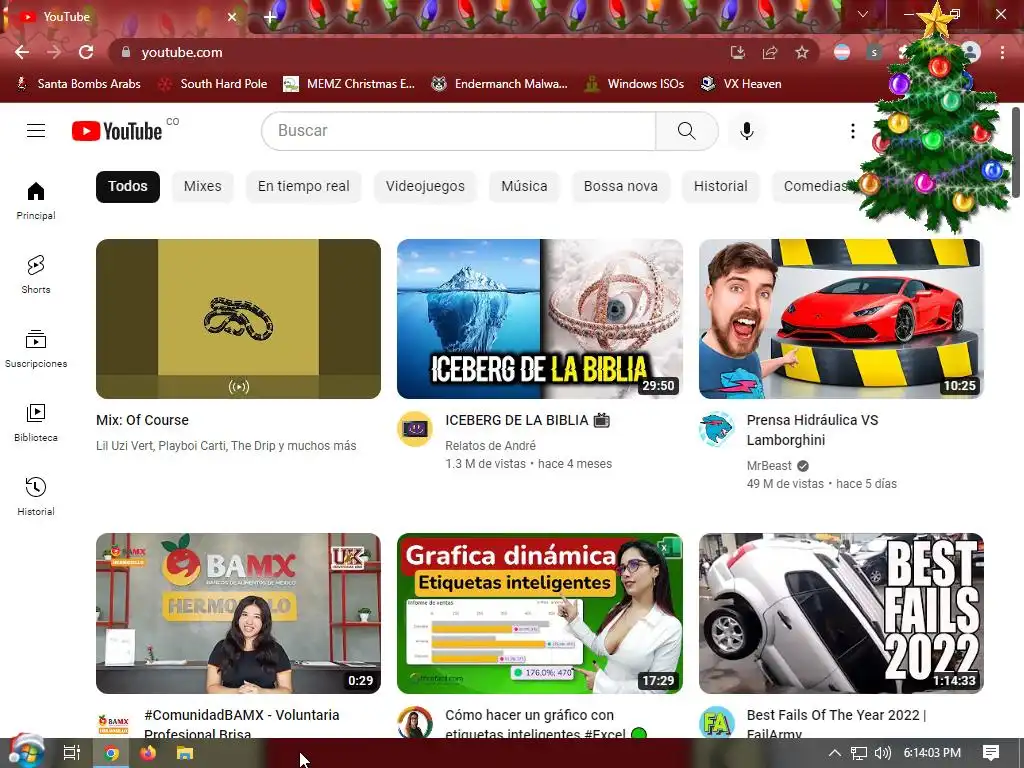Reload the page with refresh icon
The image size is (1024, 768).
click(86, 52)
